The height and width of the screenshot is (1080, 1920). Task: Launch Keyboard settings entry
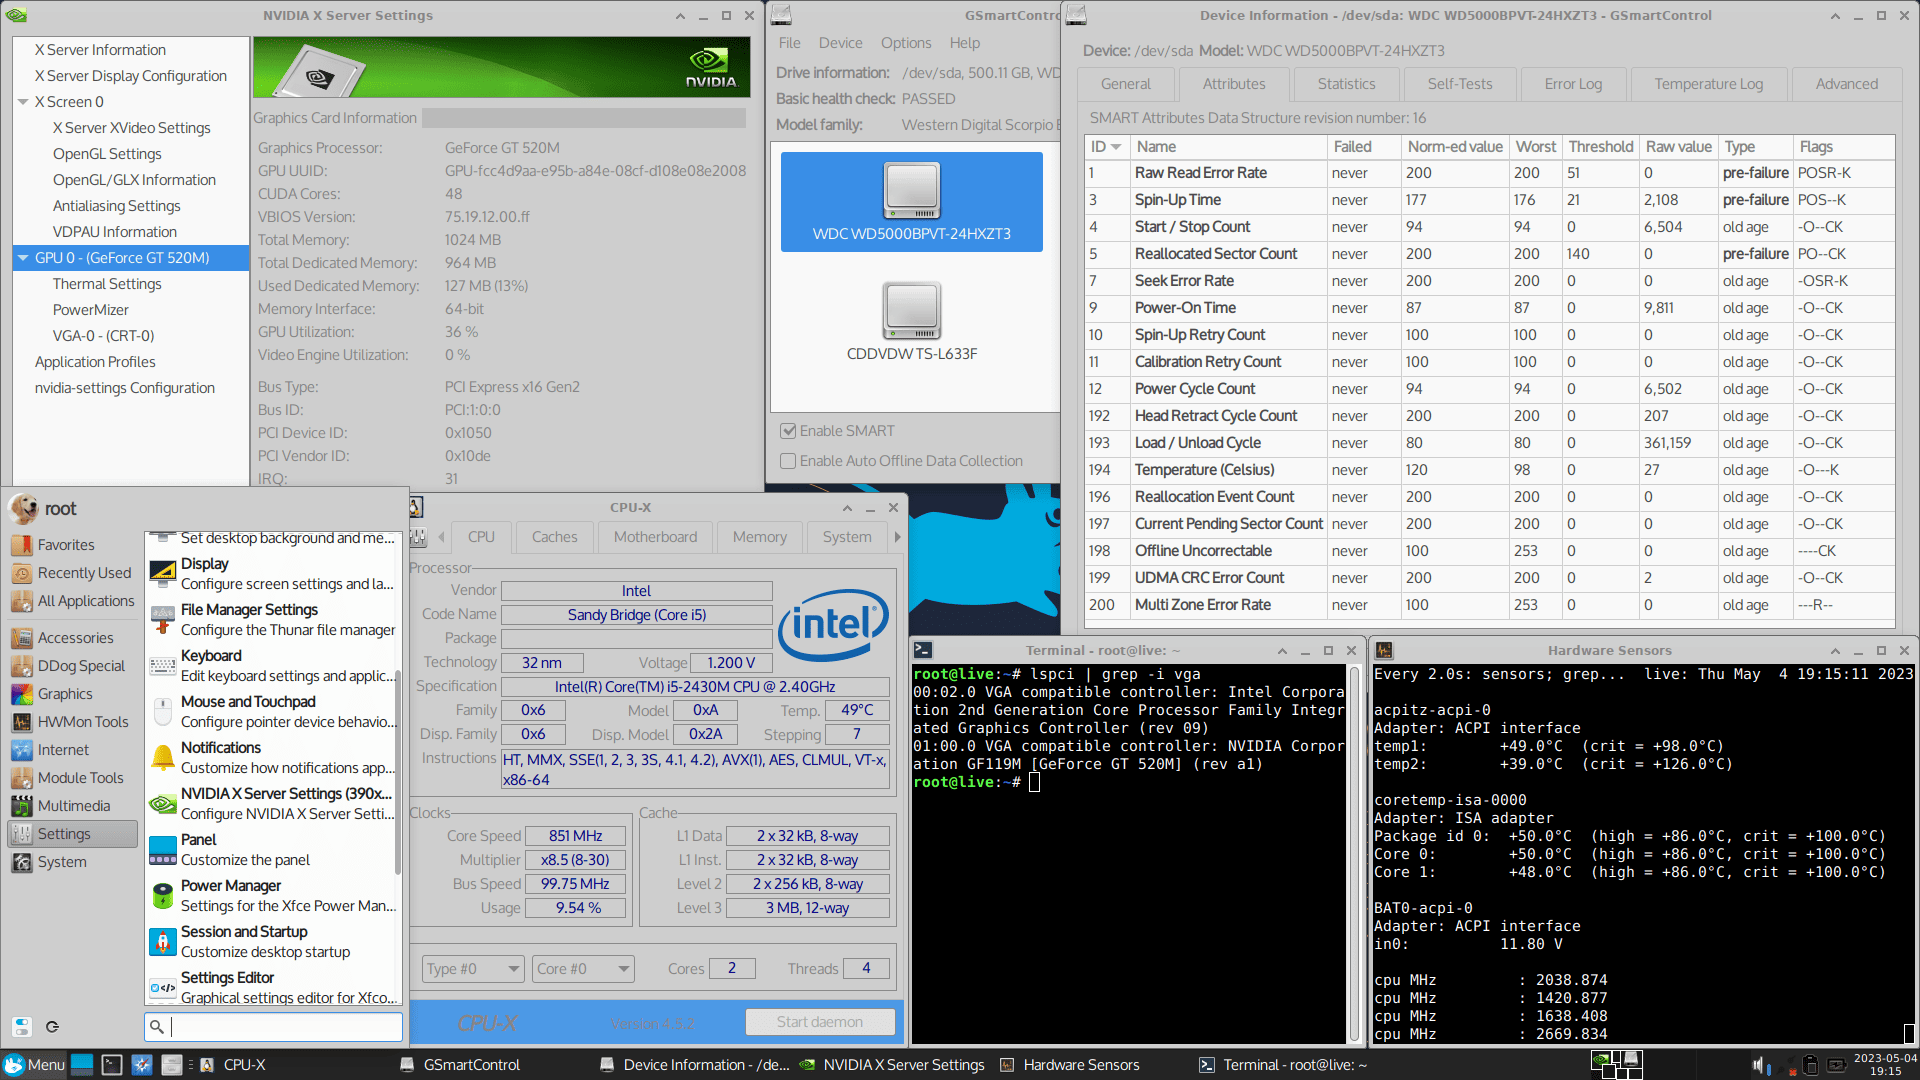pos(272,666)
